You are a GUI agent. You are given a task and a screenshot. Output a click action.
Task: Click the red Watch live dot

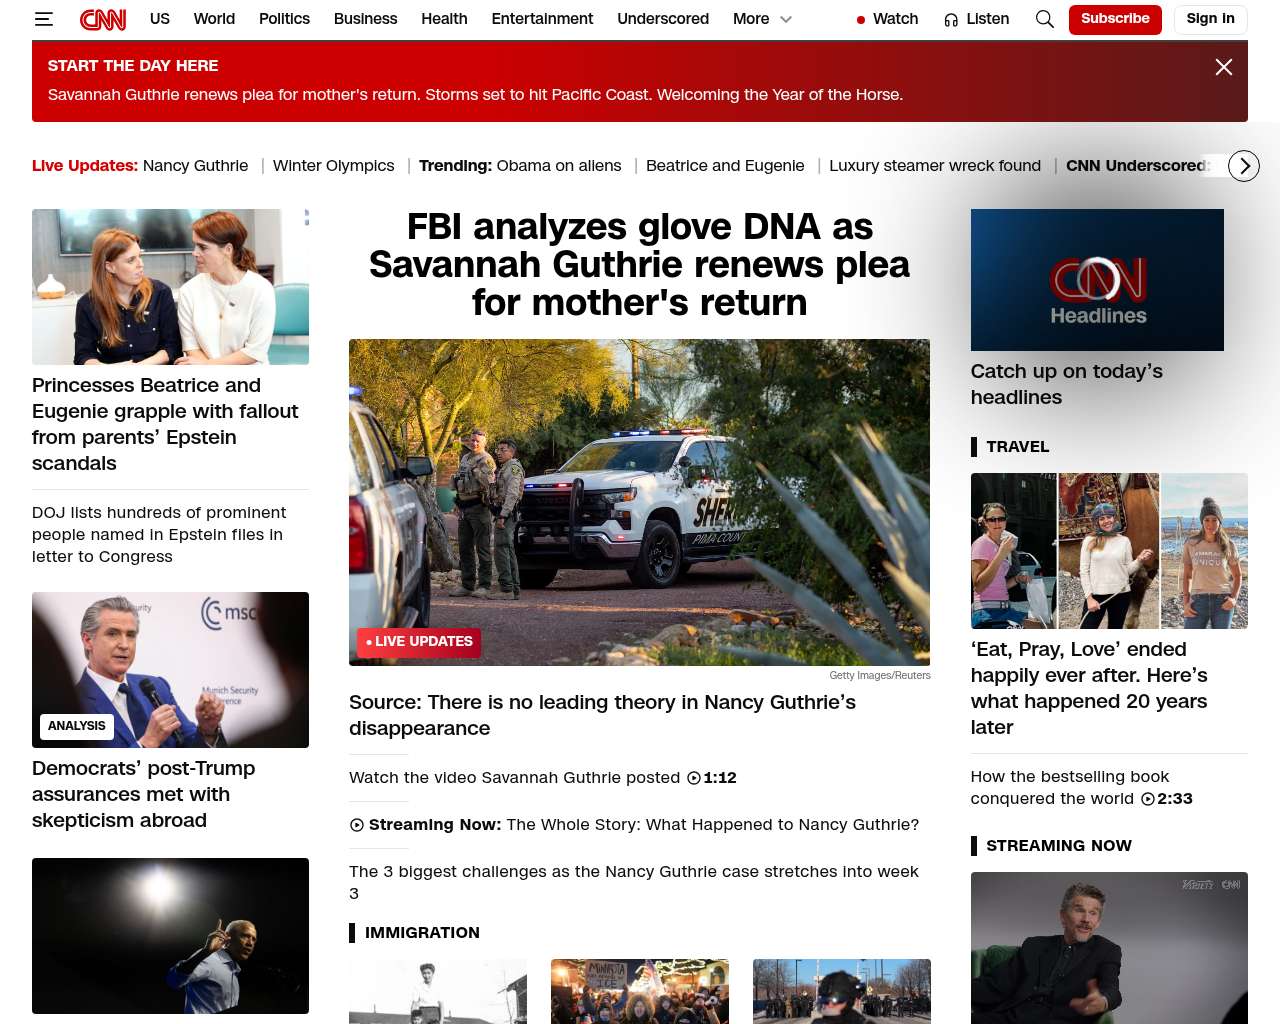click(x=860, y=20)
